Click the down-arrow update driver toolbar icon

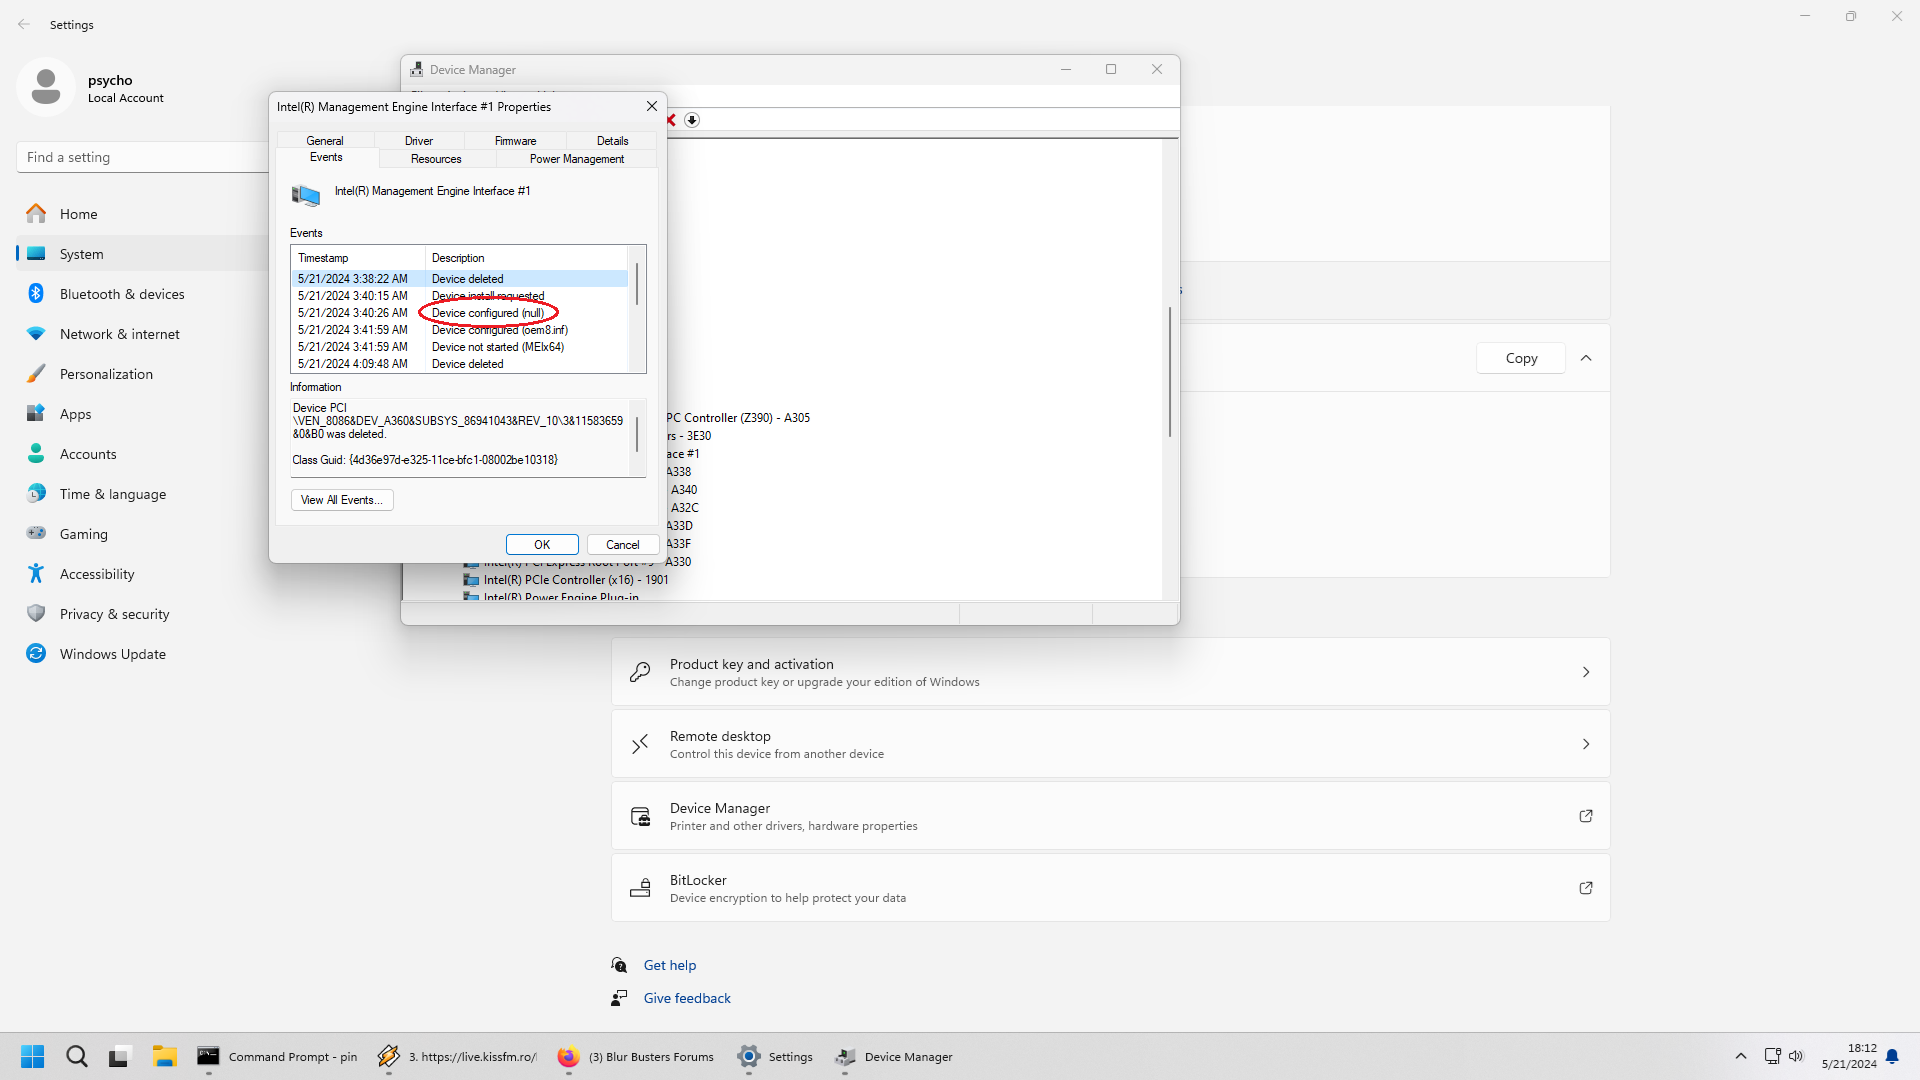(692, 120)
